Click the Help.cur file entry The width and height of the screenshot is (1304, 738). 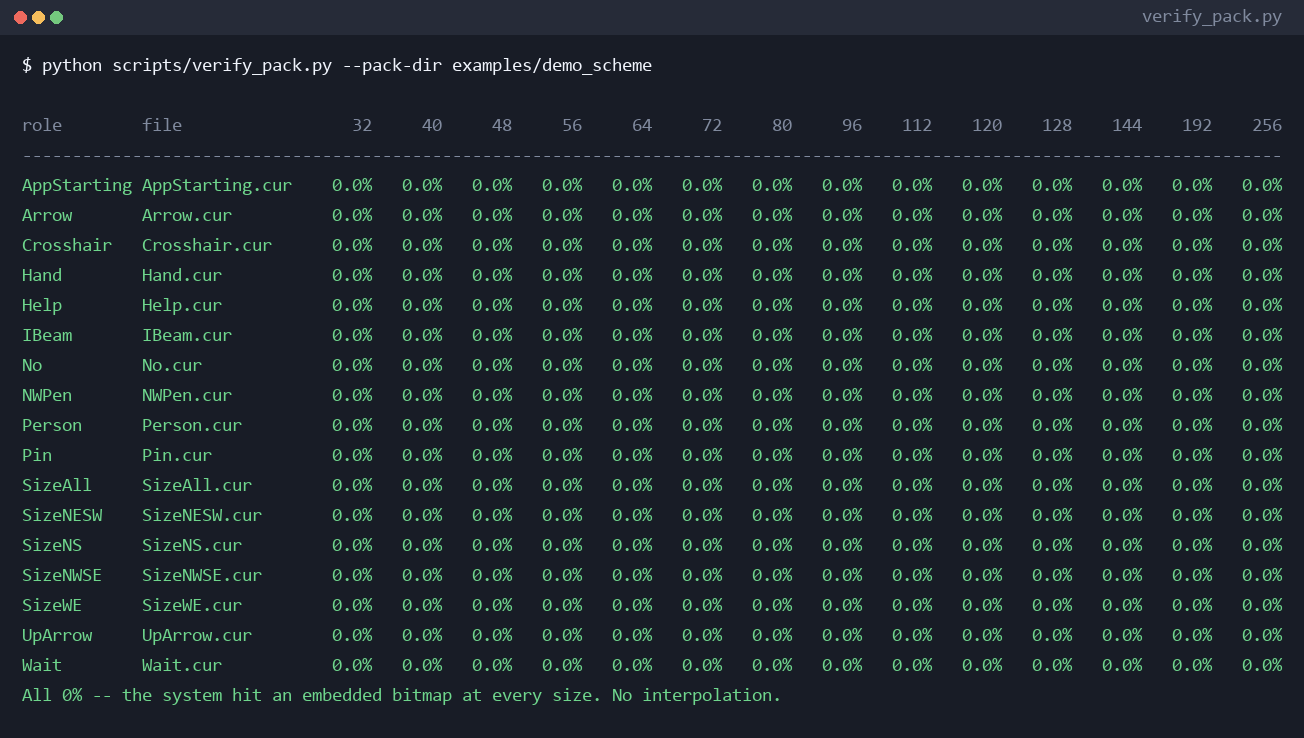(x=182, y=305)
